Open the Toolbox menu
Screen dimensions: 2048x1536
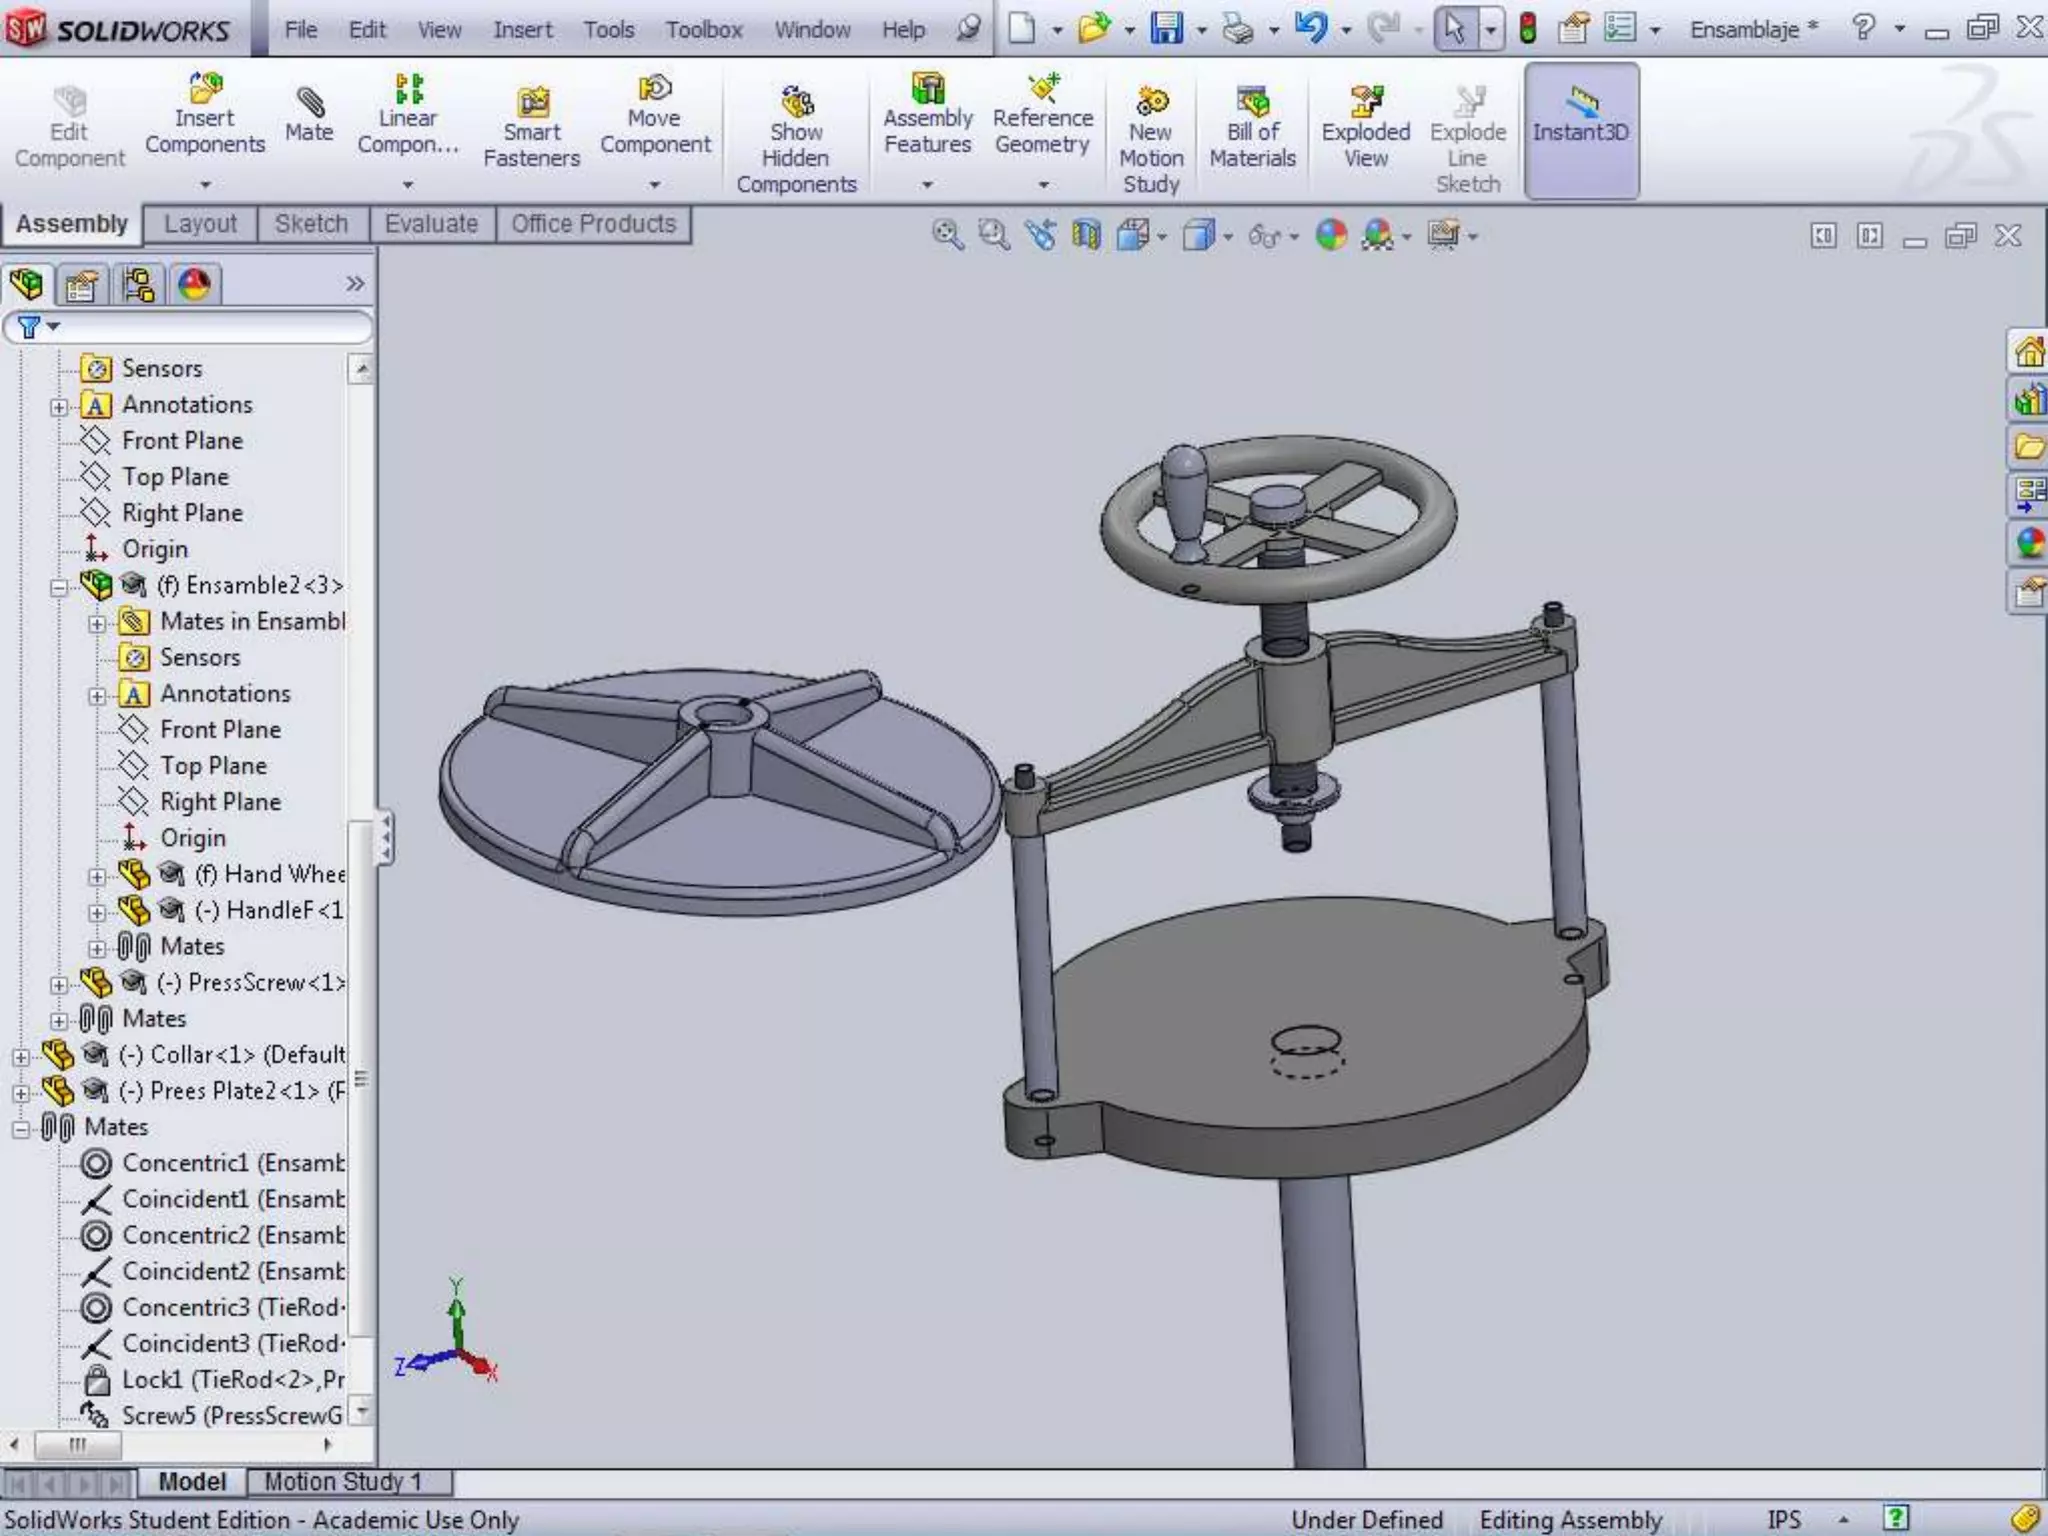(704, 30)
